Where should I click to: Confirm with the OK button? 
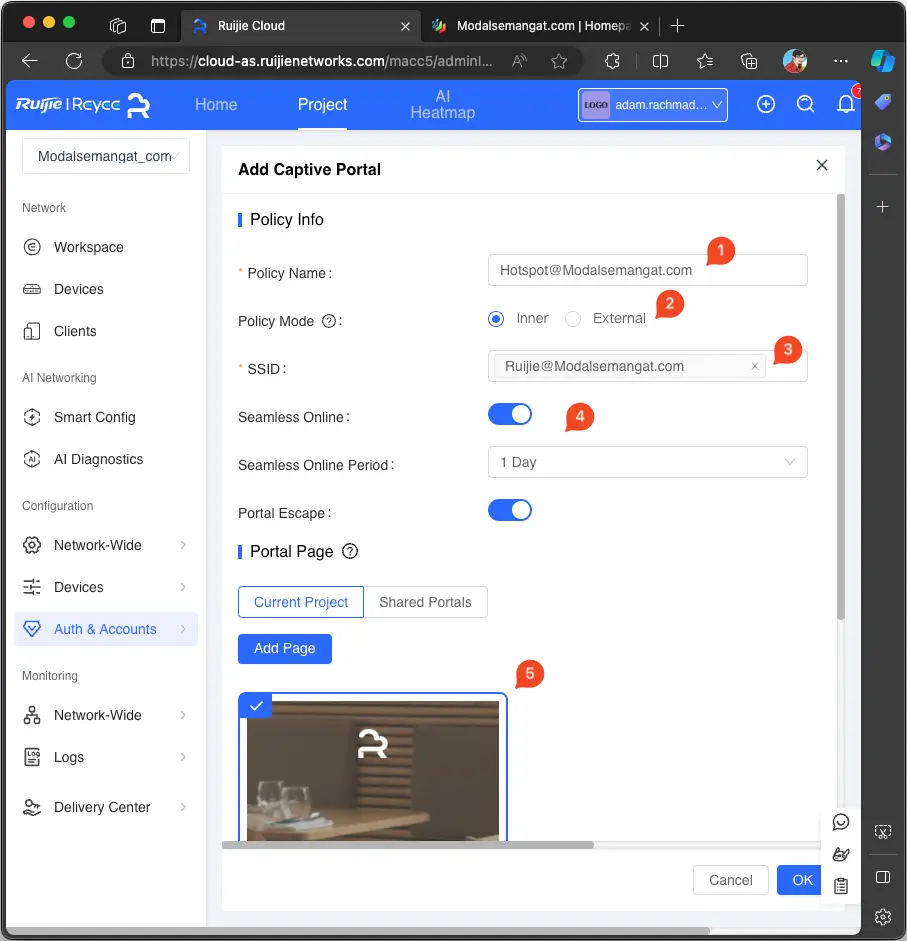801,880
